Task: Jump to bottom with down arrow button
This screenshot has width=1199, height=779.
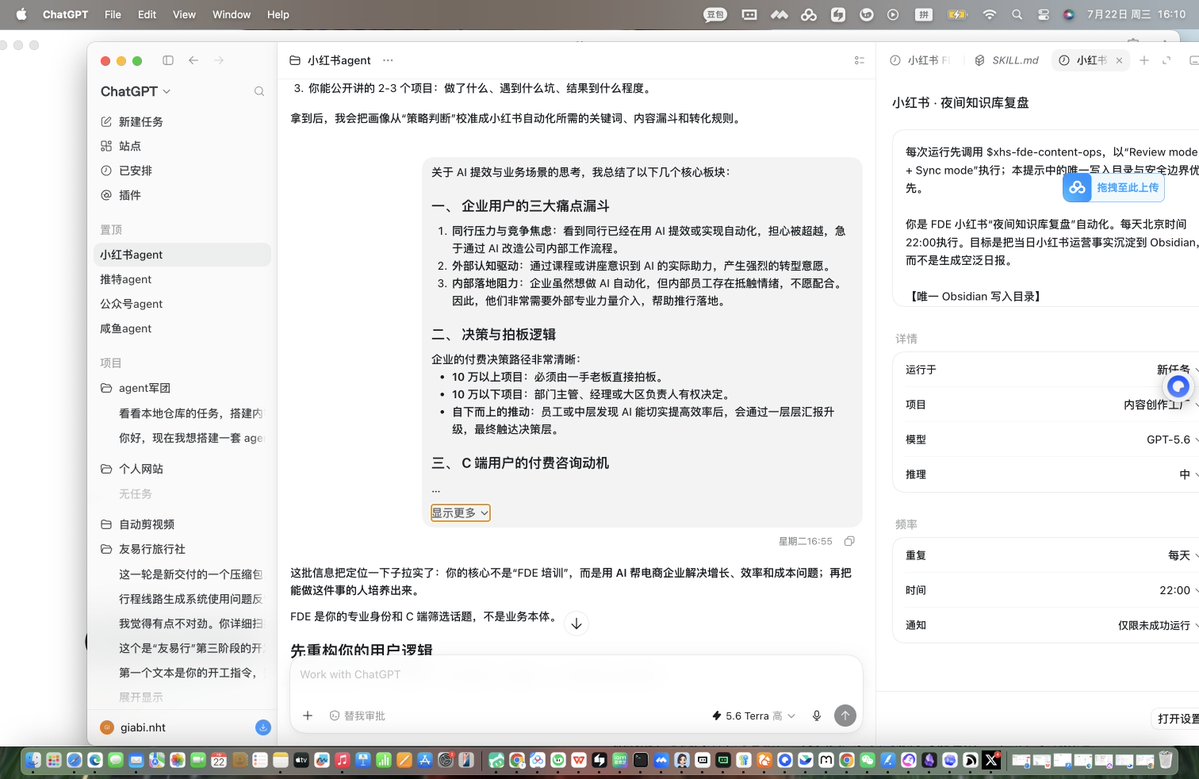Action: coord(577,624)
